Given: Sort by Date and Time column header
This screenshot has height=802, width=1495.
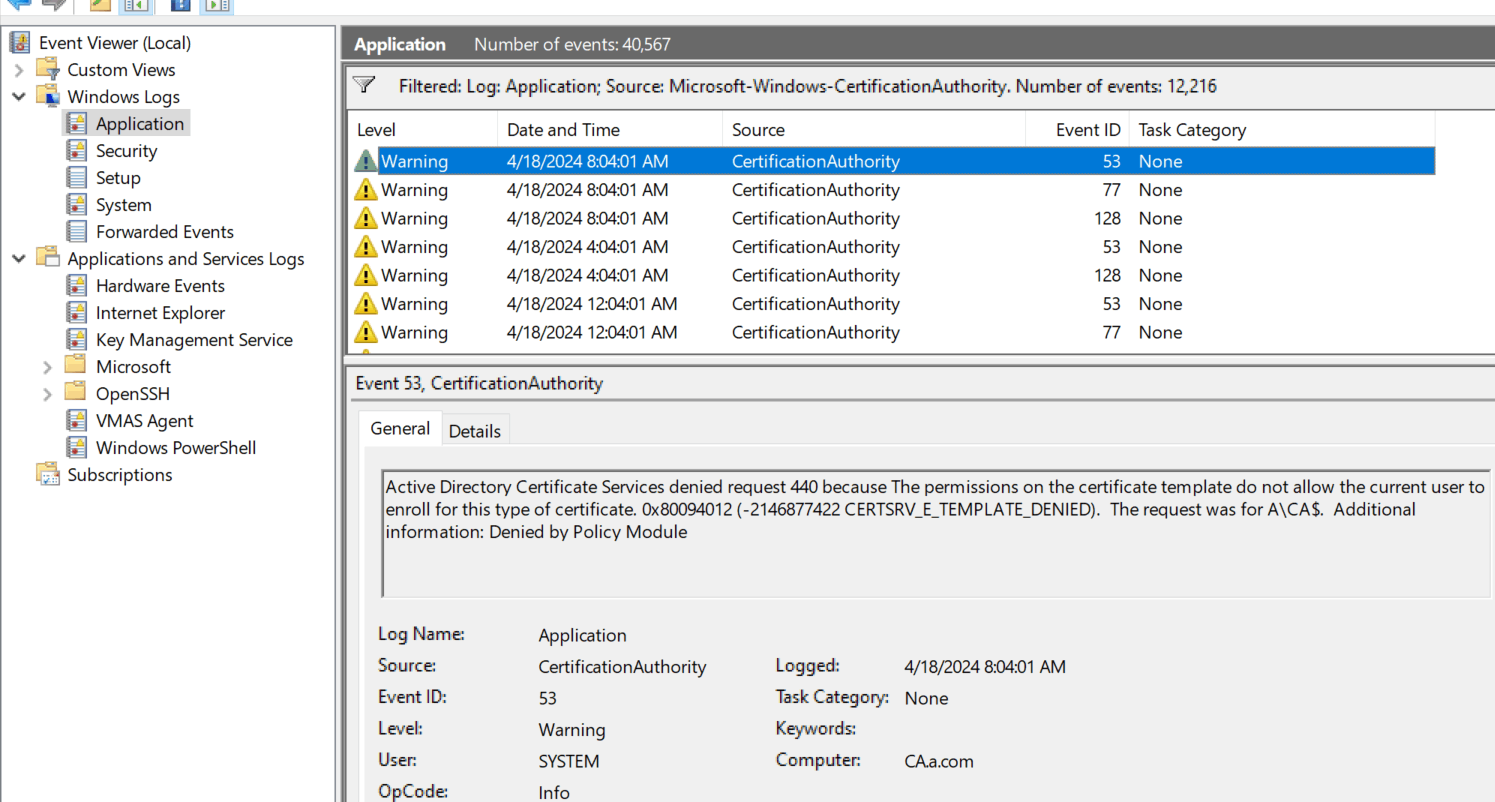Looking at the screenshot, I should pos(610,129).
